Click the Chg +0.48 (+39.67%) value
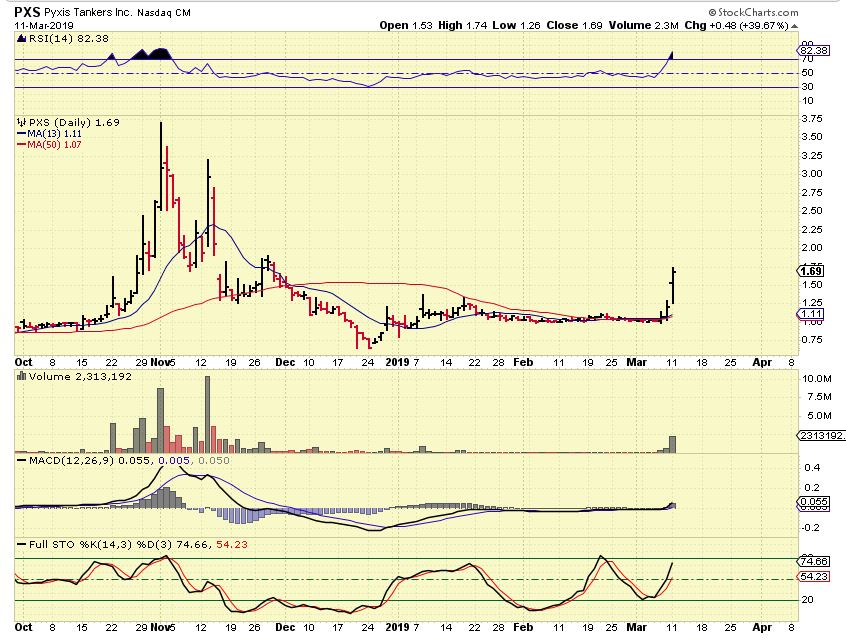 pyautogui.click(x=736, y=25)
